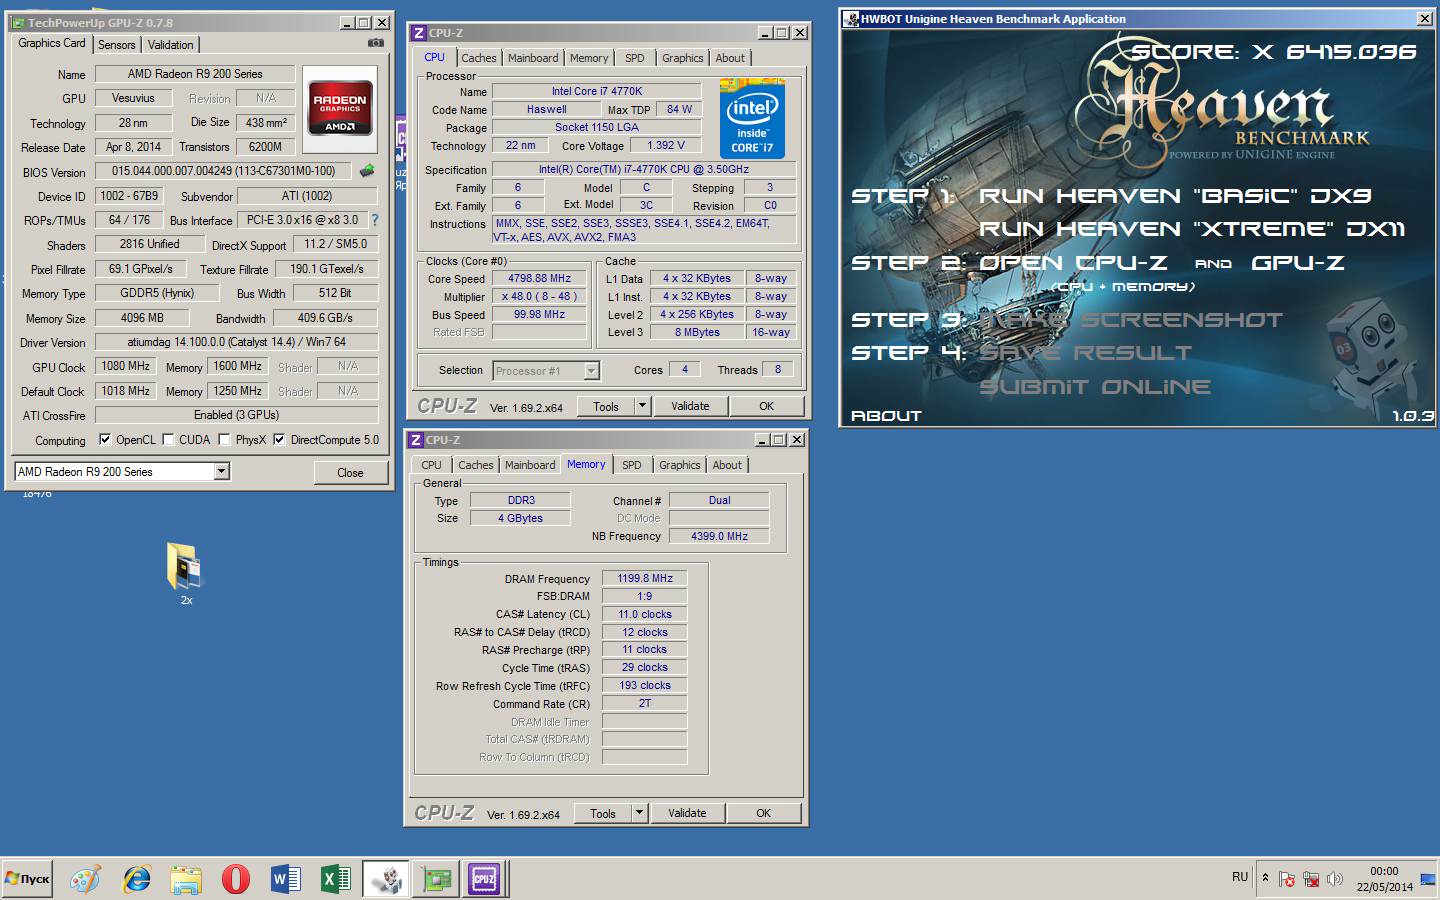This screenshot has height=900, width=1440.
Task: Open SPD tab in lower CPU-Z window
Action: pyautogui.click(x=632, y=465)
